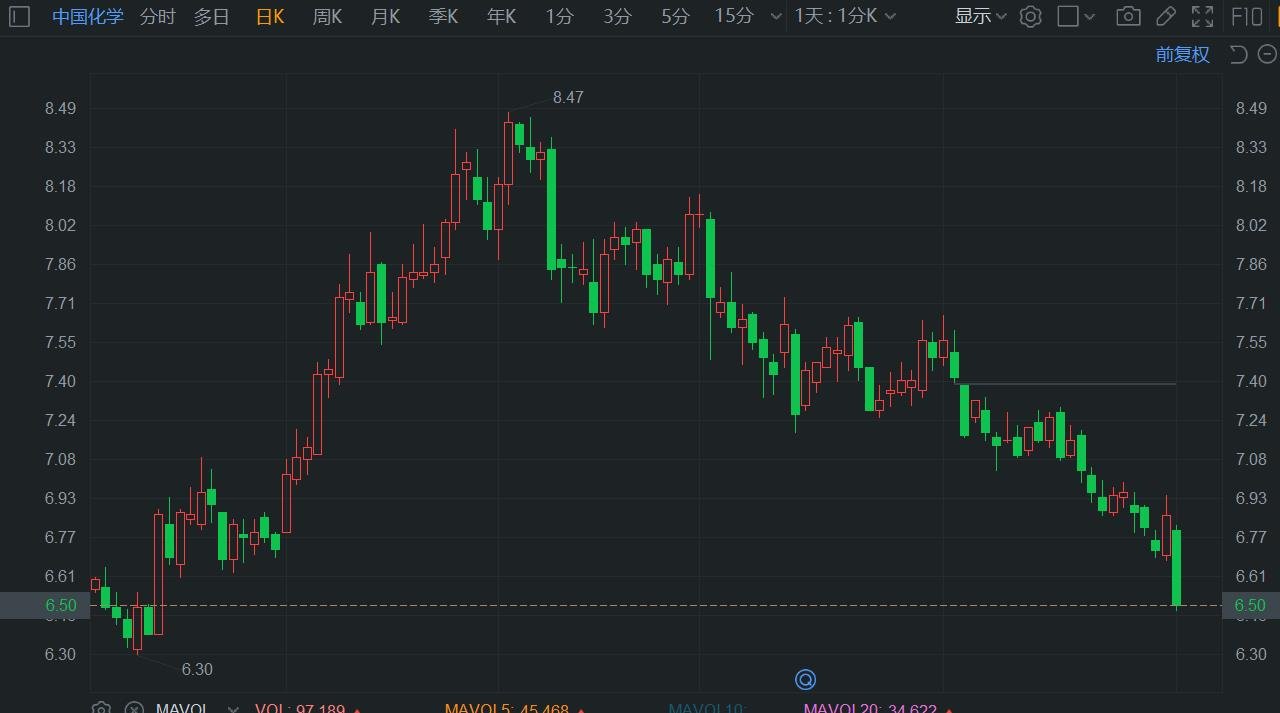Image resolution: width=1280 pixels, height=713 pixels.
Task: Select the 月K monthly chart tab
Action: point(385,16)
